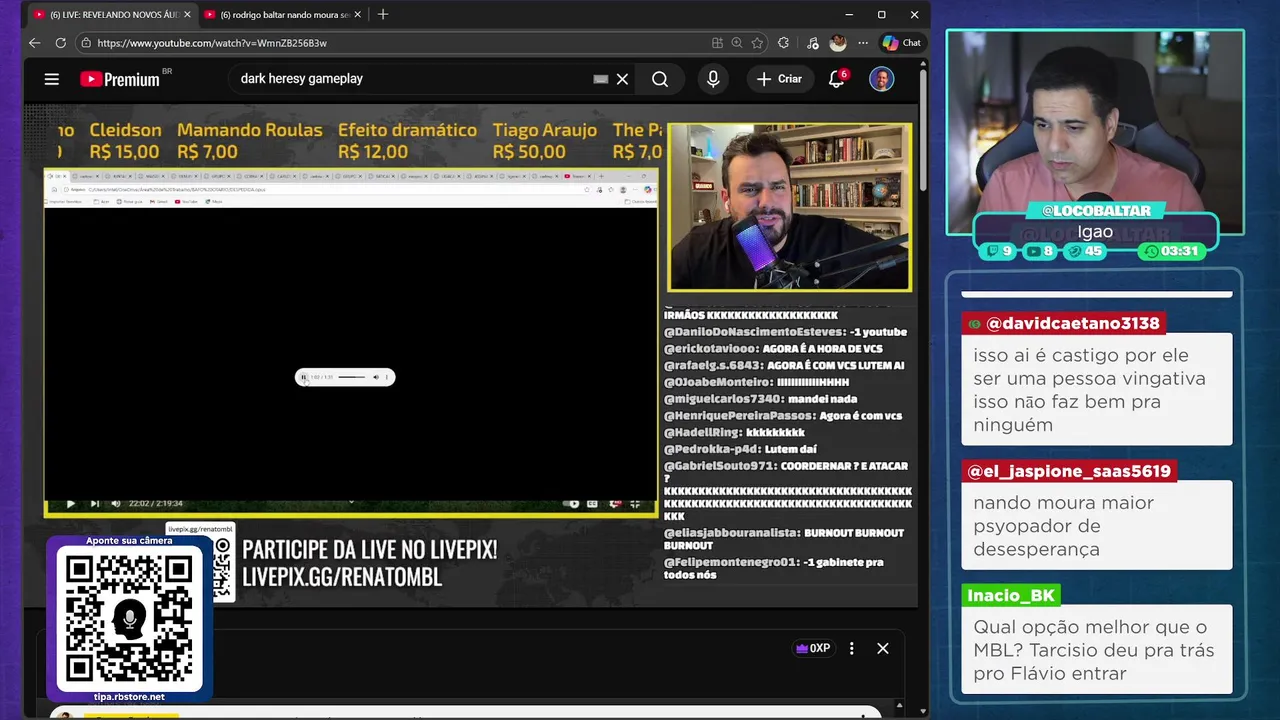Click the '22:02 / 2:19:34' time display

coord(155,504)
